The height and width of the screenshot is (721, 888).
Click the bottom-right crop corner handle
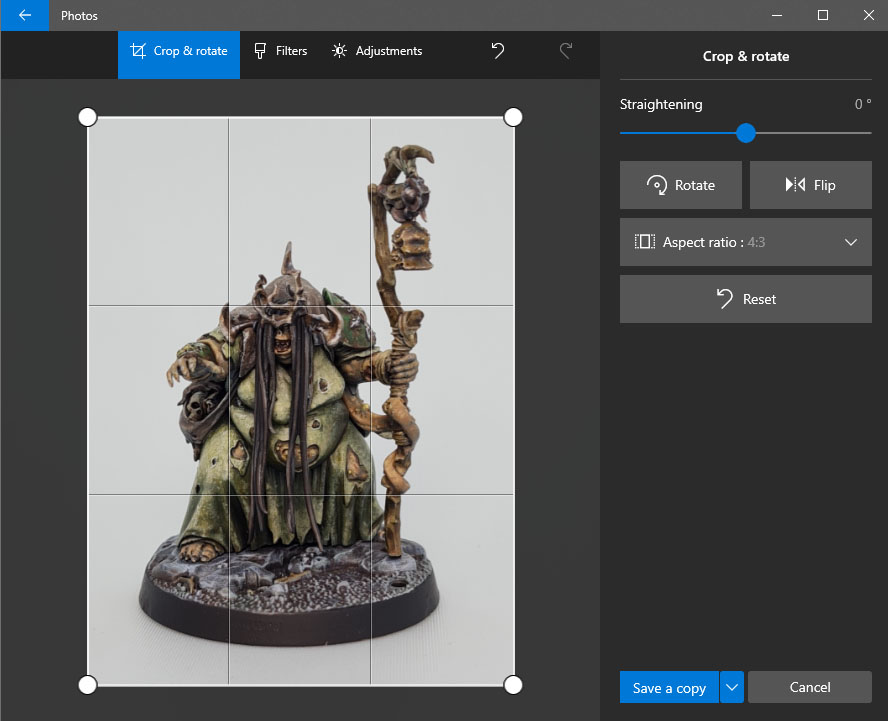coord(513,685)
